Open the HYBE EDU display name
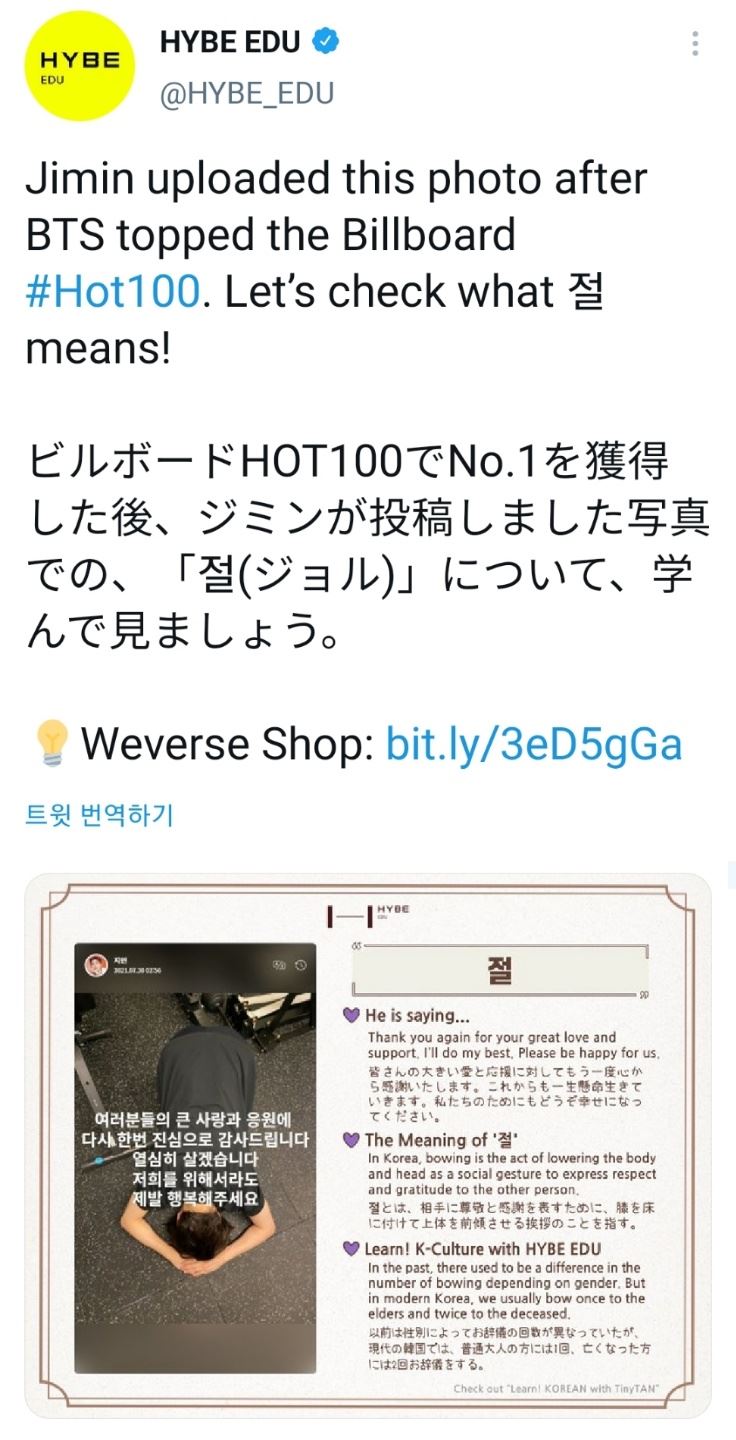Screen dimensions: 736x1440 (x=230, y=43)
